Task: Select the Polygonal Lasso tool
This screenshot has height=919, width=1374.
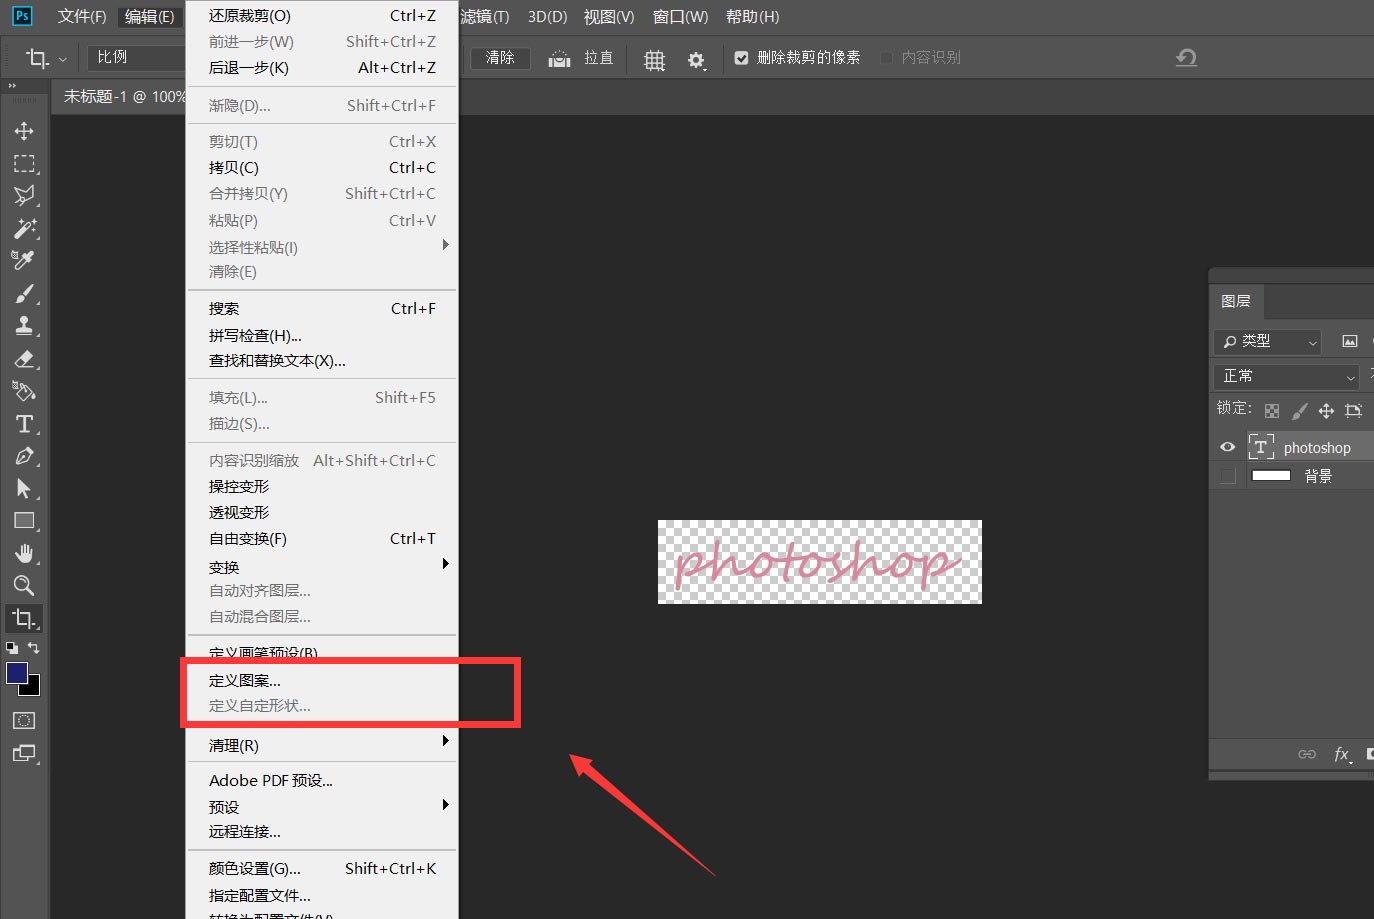Action: (x=24, y=195)
